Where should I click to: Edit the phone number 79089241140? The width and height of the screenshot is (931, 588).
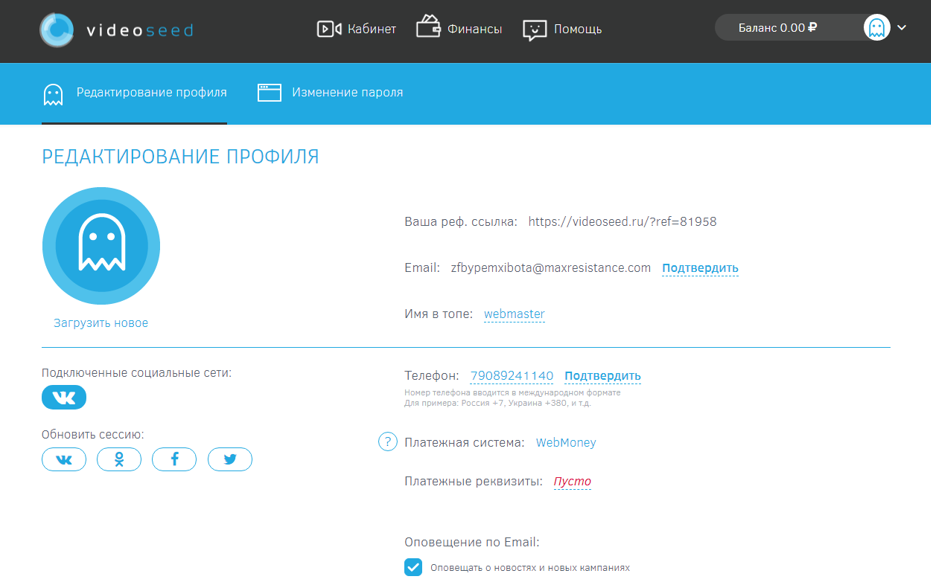[x=512, y=376]
